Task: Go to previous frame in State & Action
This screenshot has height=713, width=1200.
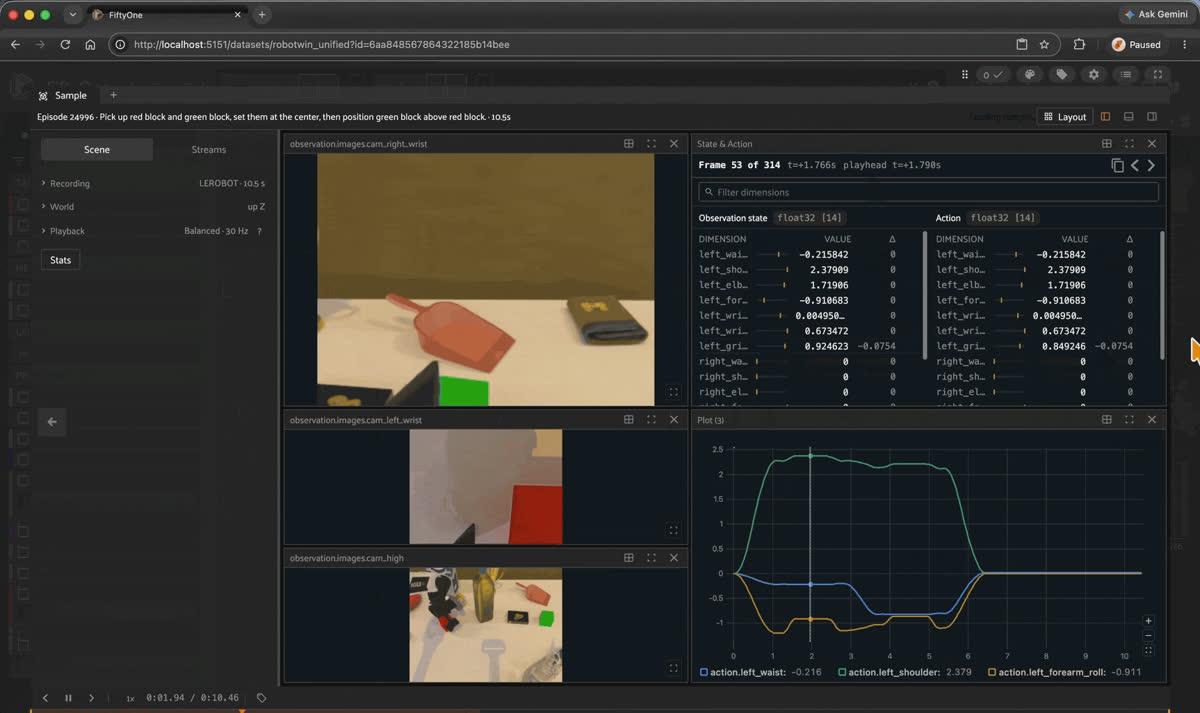Action: coord(1135,166)
